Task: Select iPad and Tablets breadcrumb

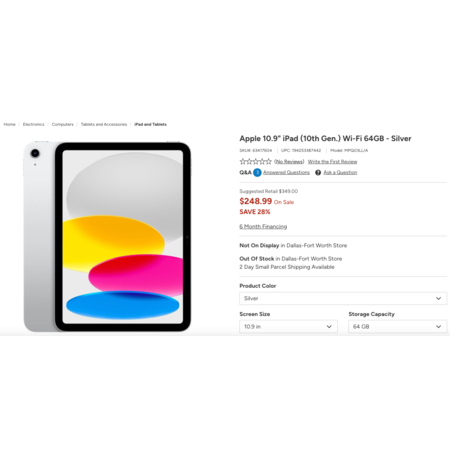Action: tap(150, 124)
